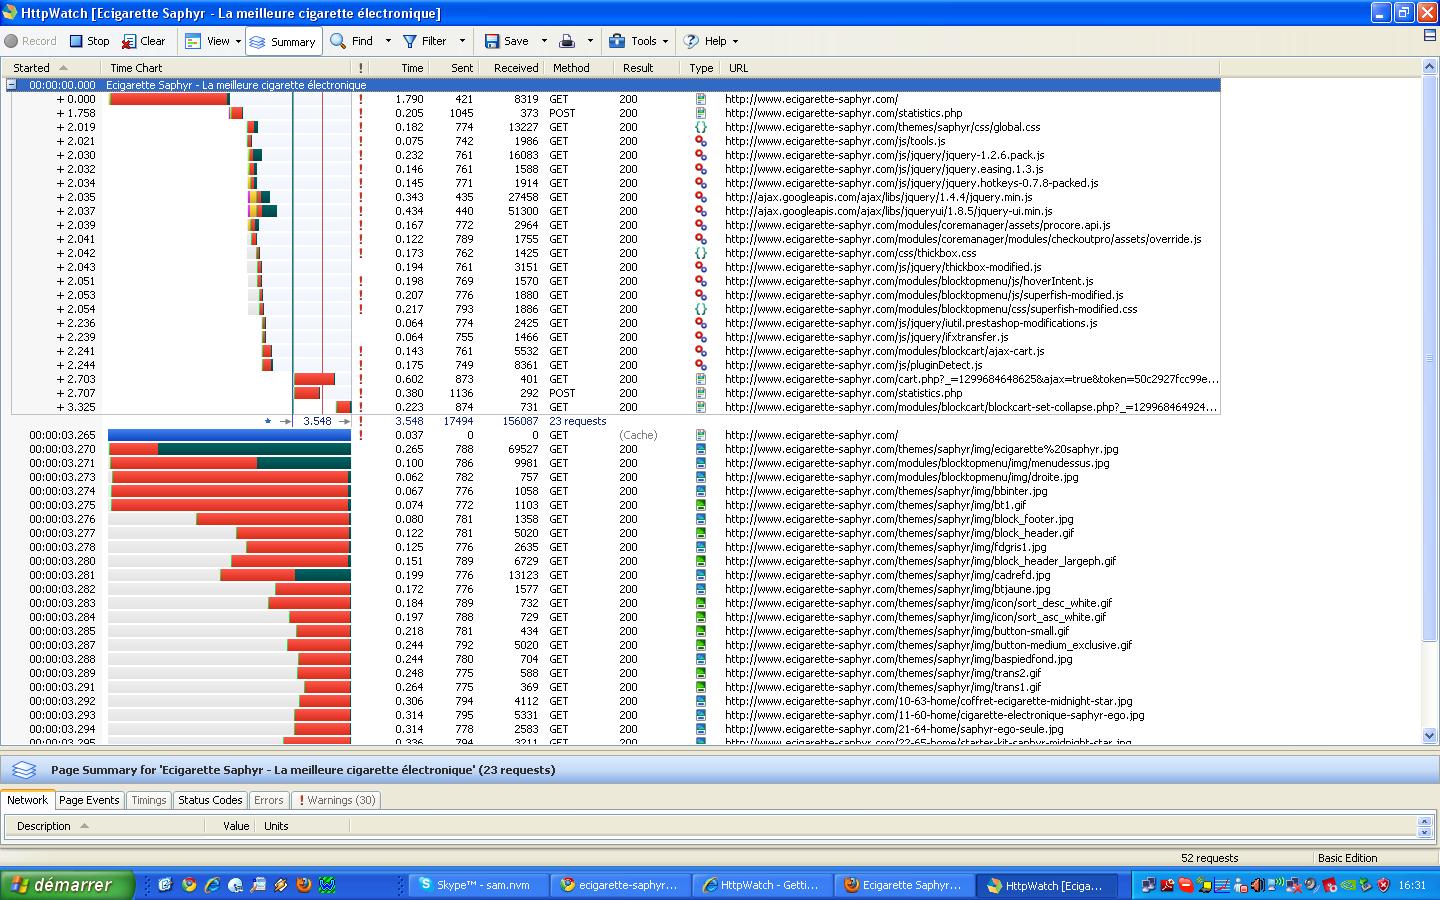Click the panel toggle icon below close button
Screen dimensions: 1440x900
coord(1429,35)
